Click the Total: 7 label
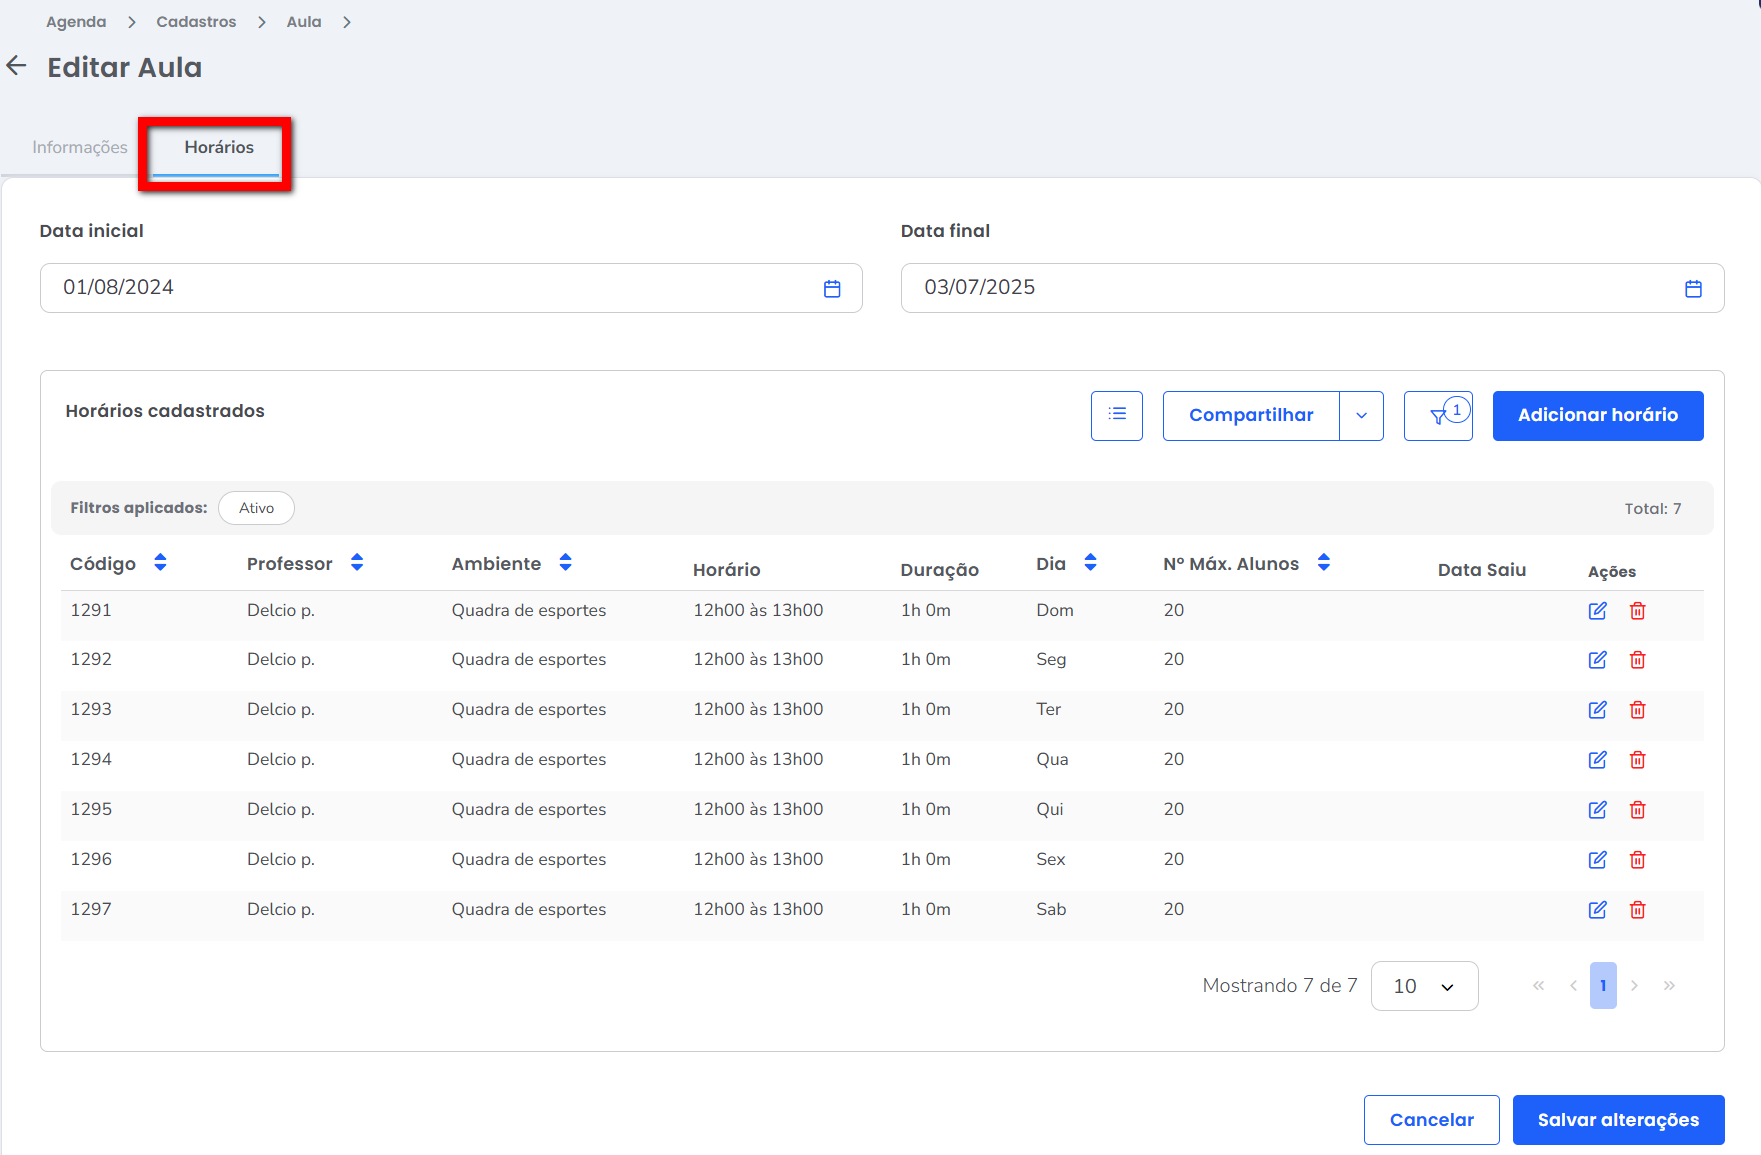The width and height of the screenshot is (1761, 1155). click(x=1653, y=509)
